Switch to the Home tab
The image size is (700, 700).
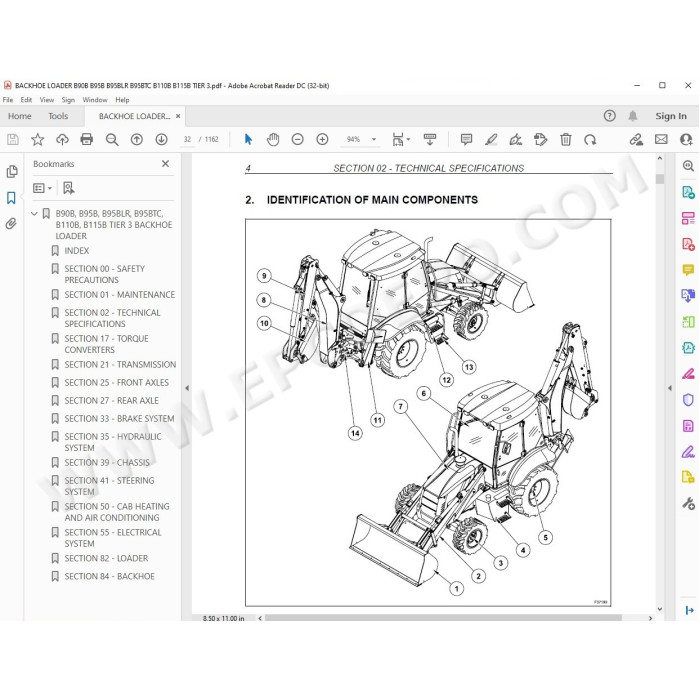20,116
